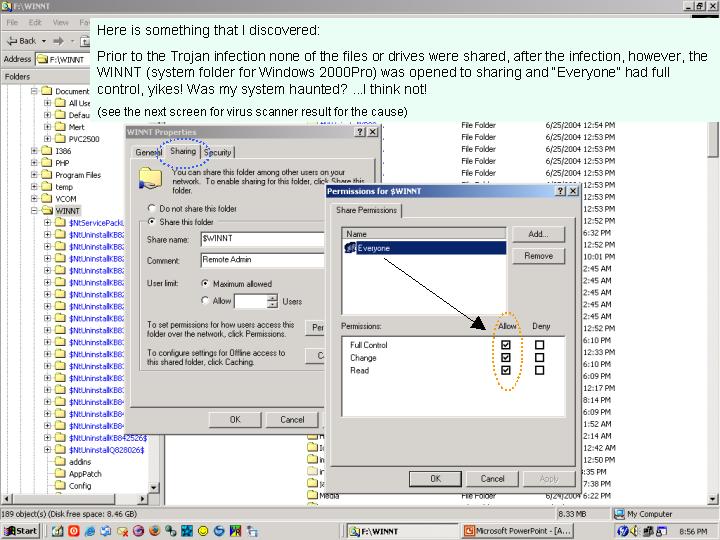This screenshot has width=720, height=540.
Task: Open the Edit menu in Explorer
Action: pos(35,22)
